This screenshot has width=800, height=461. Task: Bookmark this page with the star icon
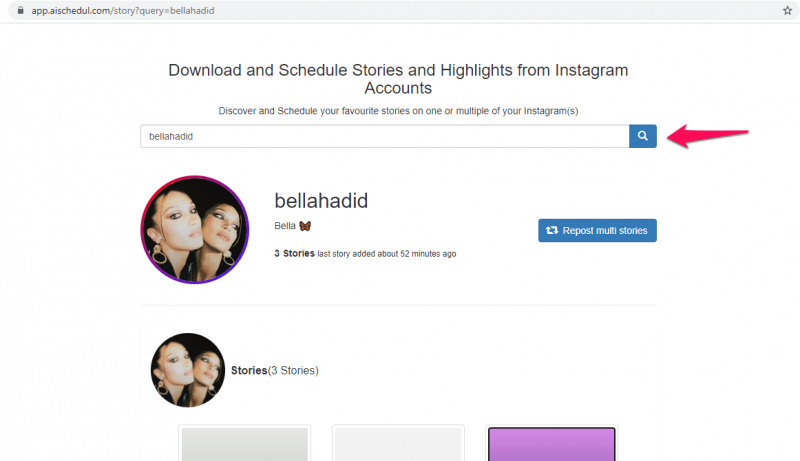click(x=787, y=11)
